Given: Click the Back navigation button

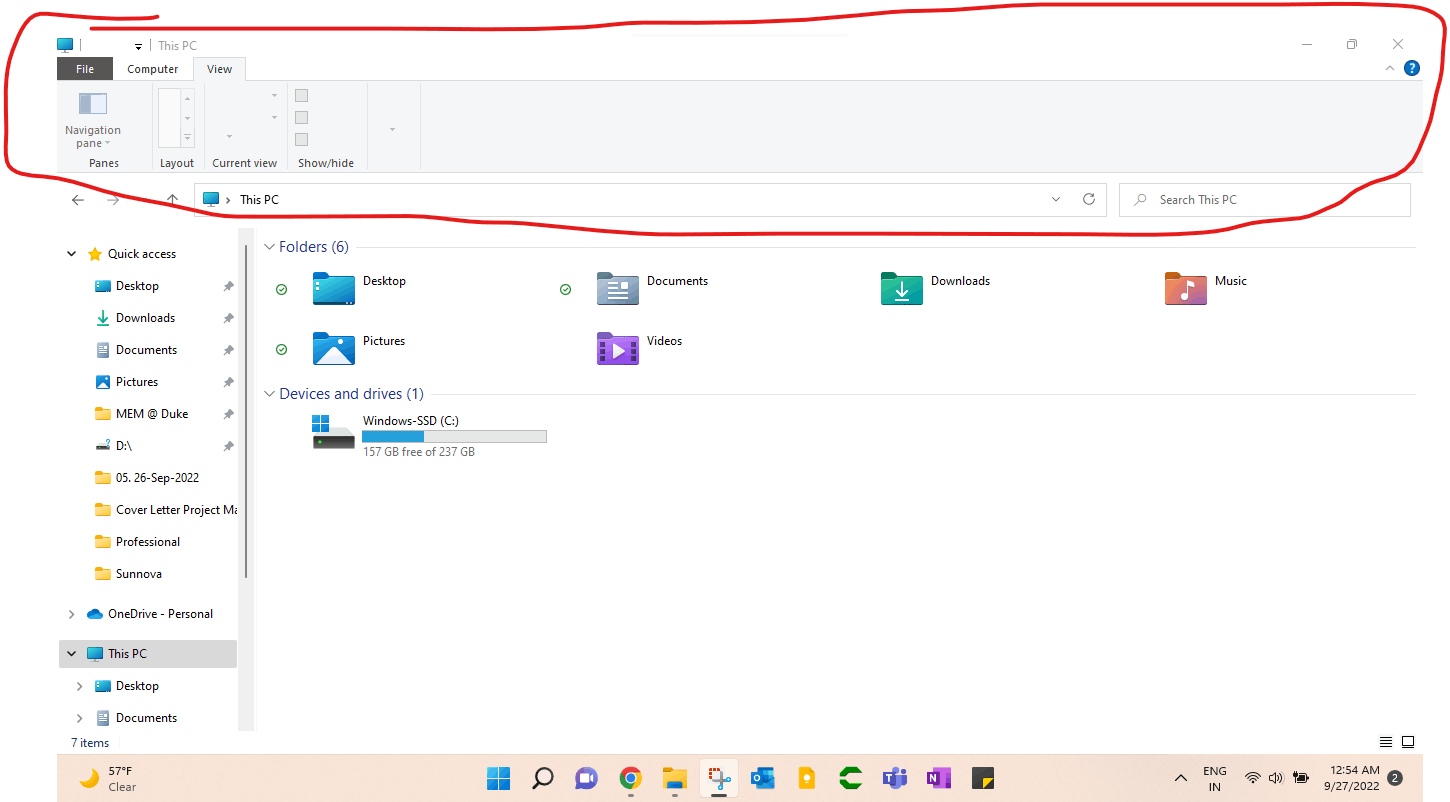Looking at the screenshot, I should pos(78,199).
